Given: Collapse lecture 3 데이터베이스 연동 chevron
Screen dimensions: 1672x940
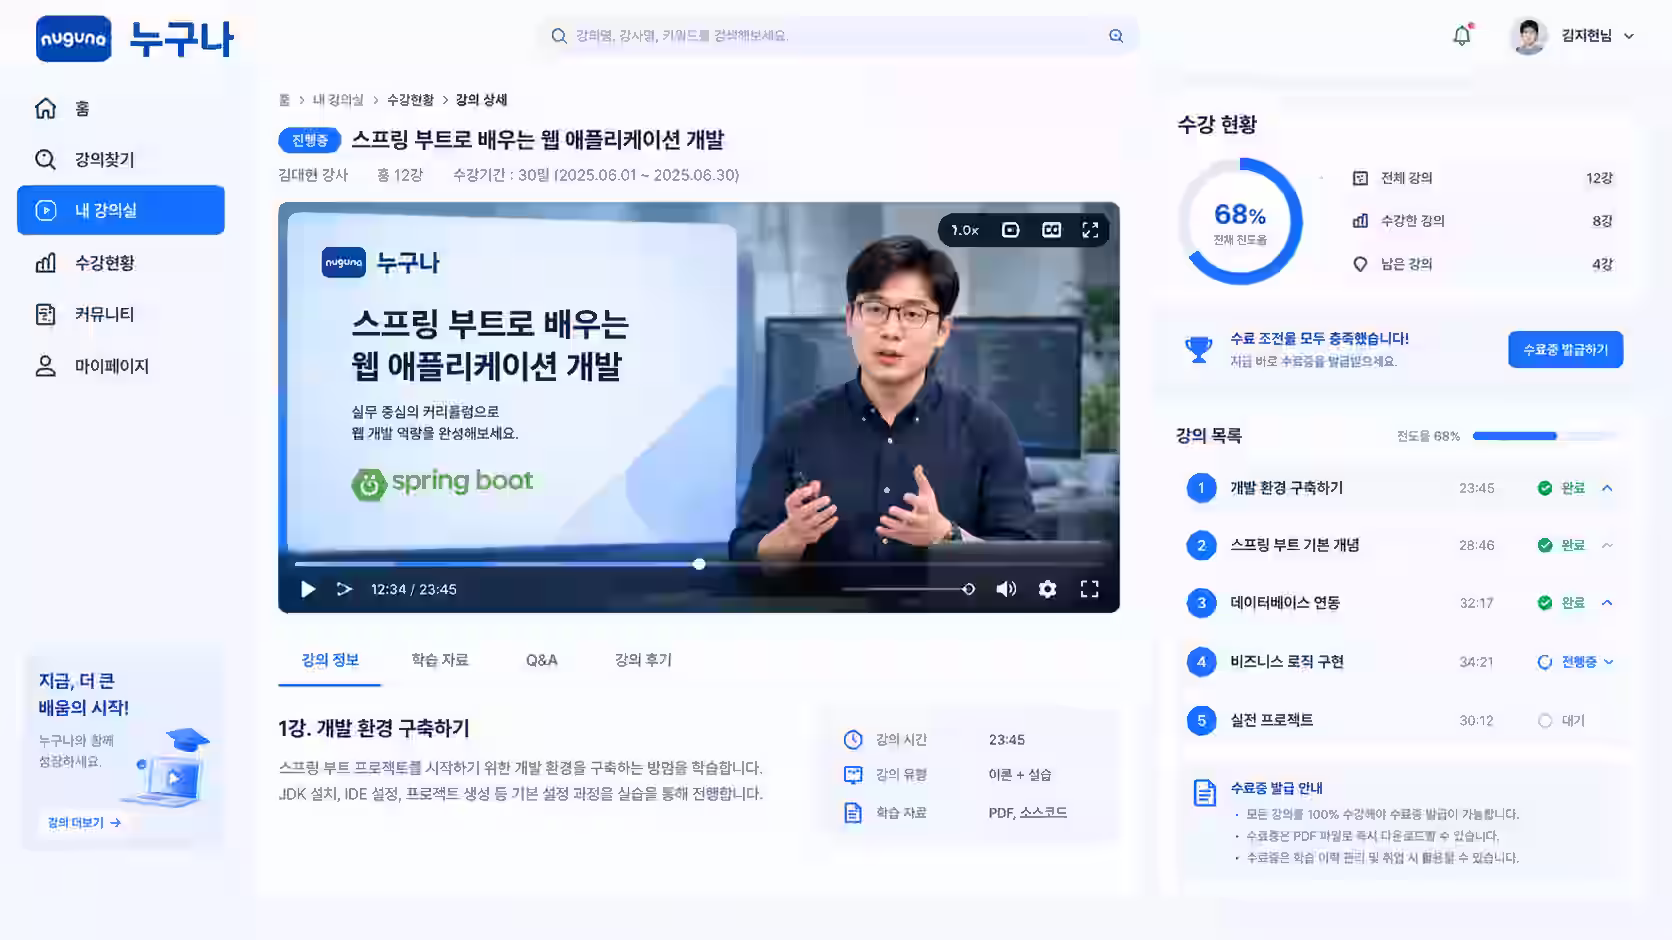Looking at the screenshot, I should 1607,603.
